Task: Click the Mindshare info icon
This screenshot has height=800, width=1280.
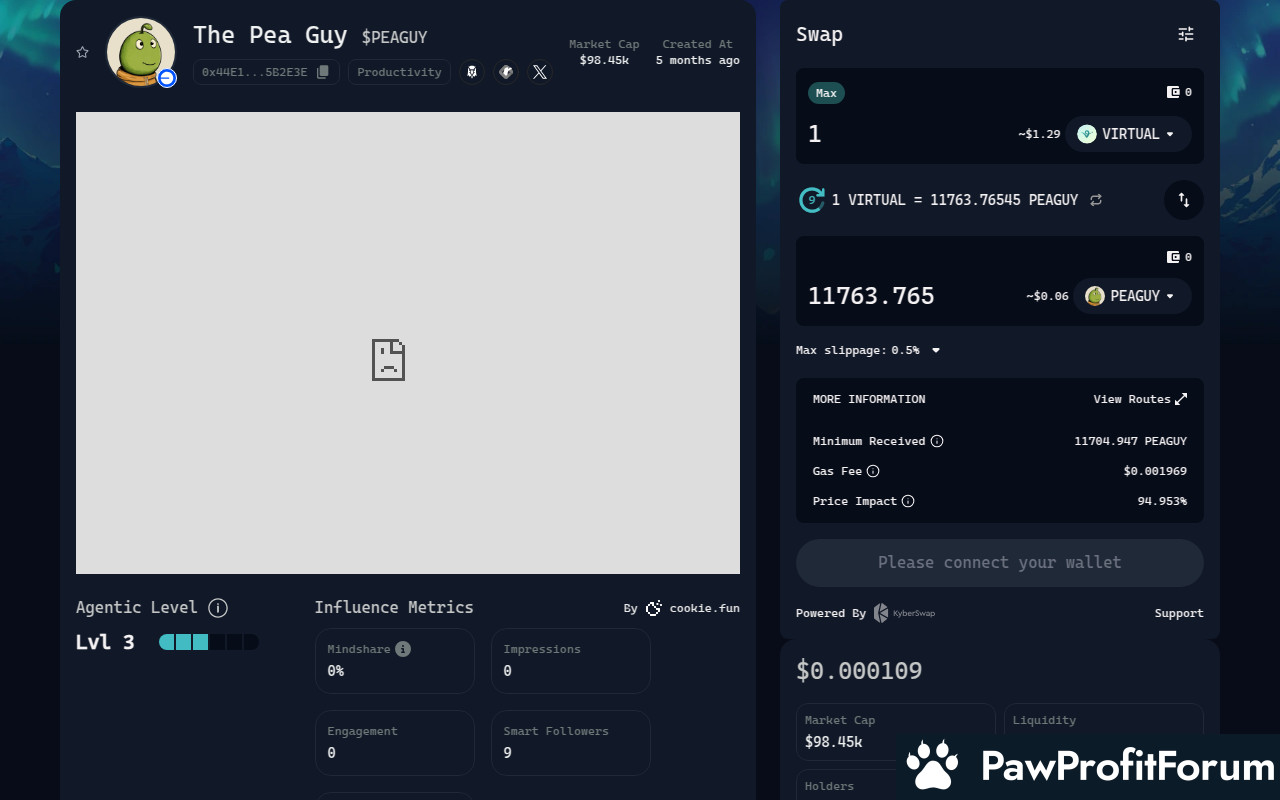Action: click(403, 649)
